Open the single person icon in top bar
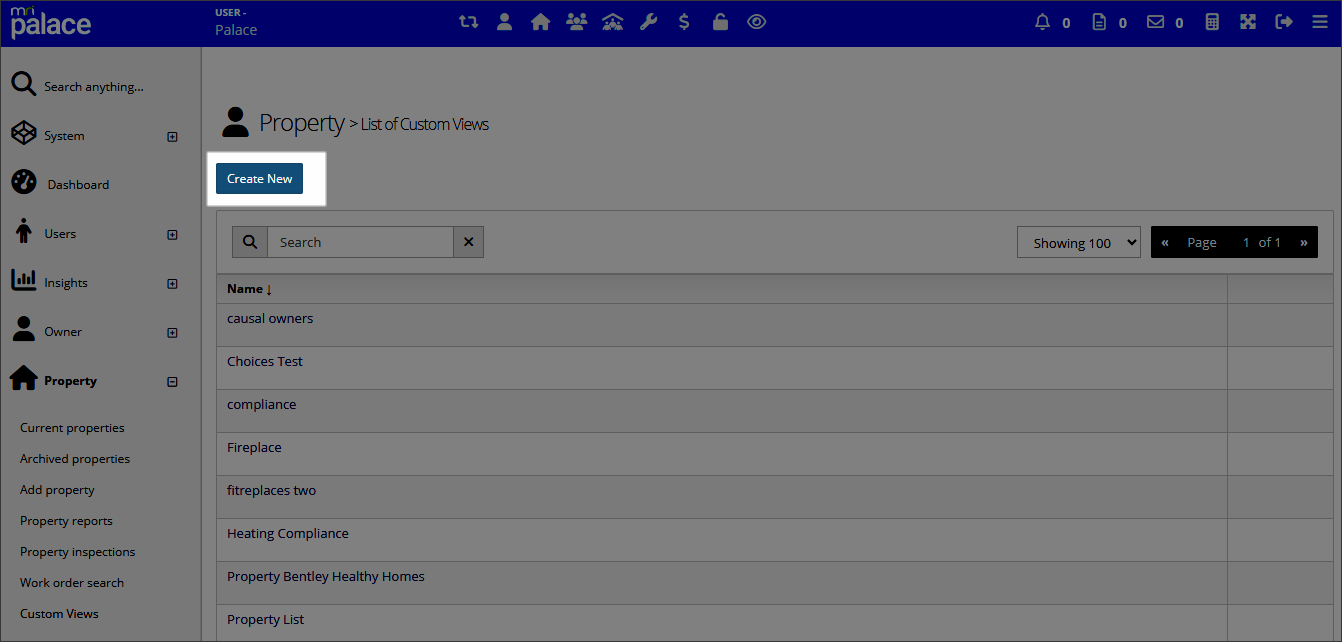 click(505, 21)
